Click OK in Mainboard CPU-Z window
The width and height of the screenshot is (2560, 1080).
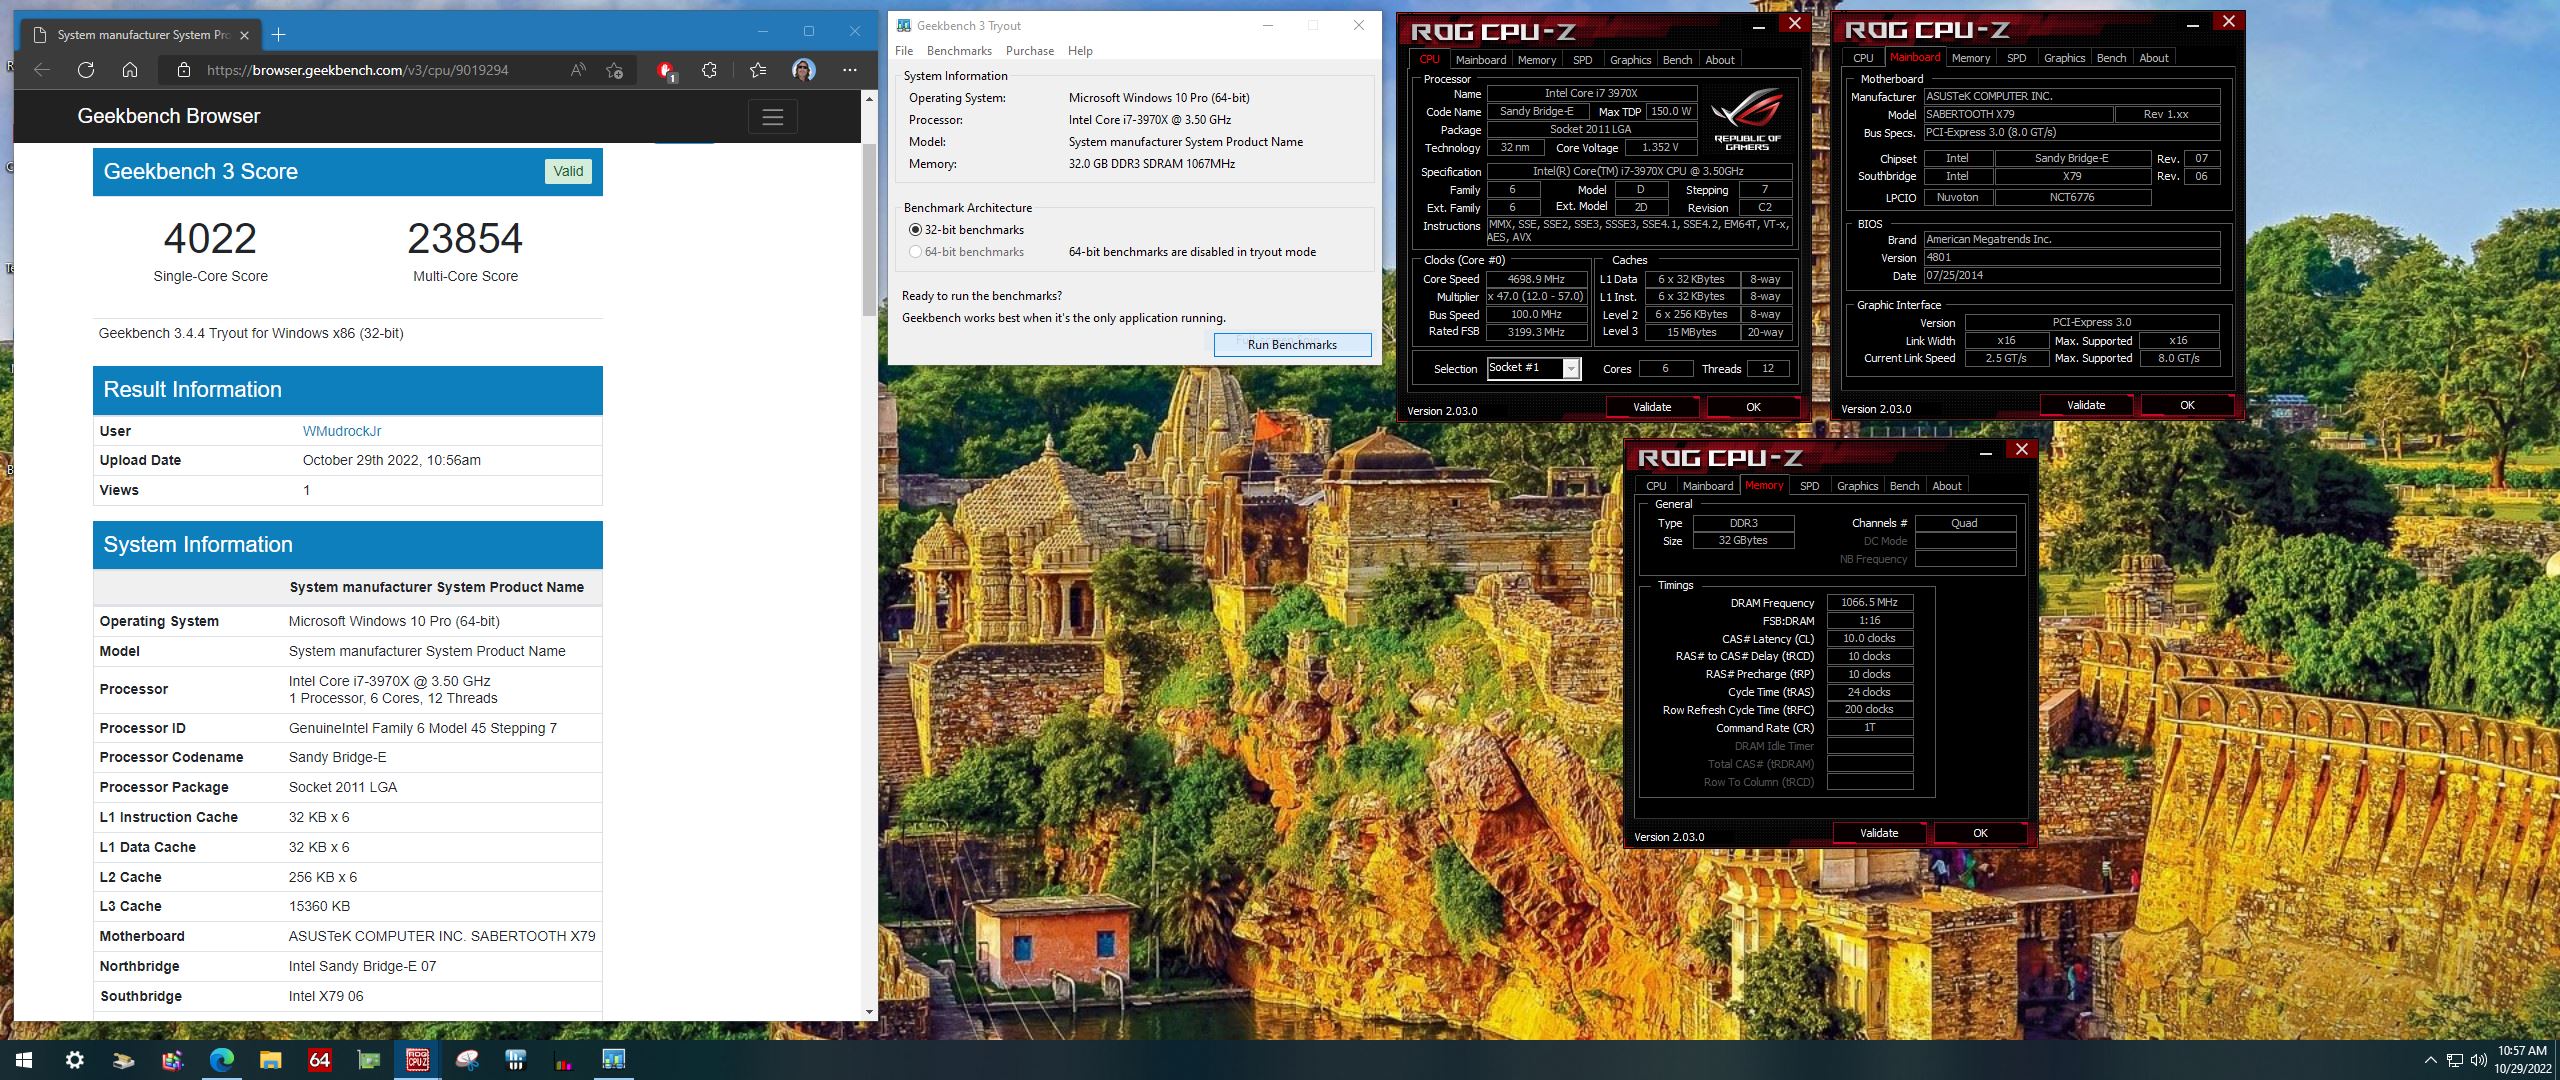2187,405
